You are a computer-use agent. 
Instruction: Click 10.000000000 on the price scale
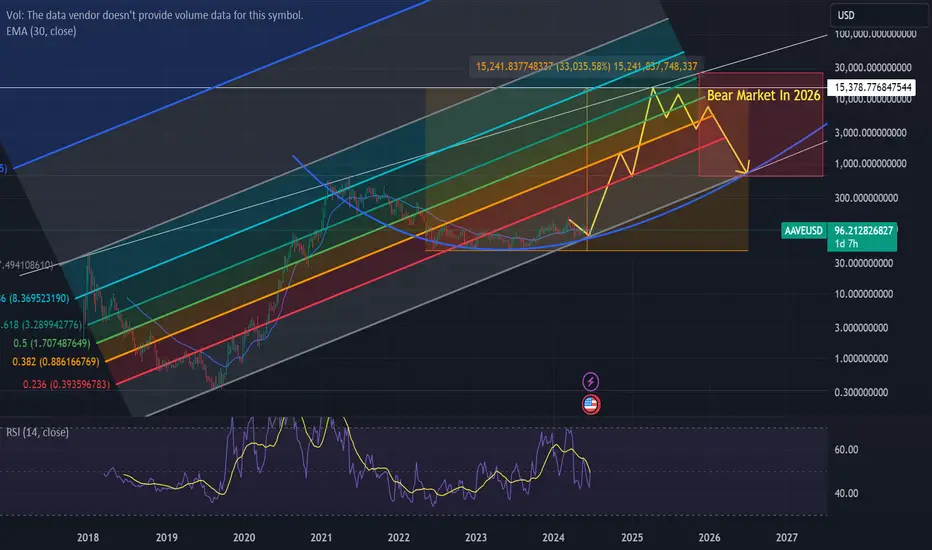(864, 294)
